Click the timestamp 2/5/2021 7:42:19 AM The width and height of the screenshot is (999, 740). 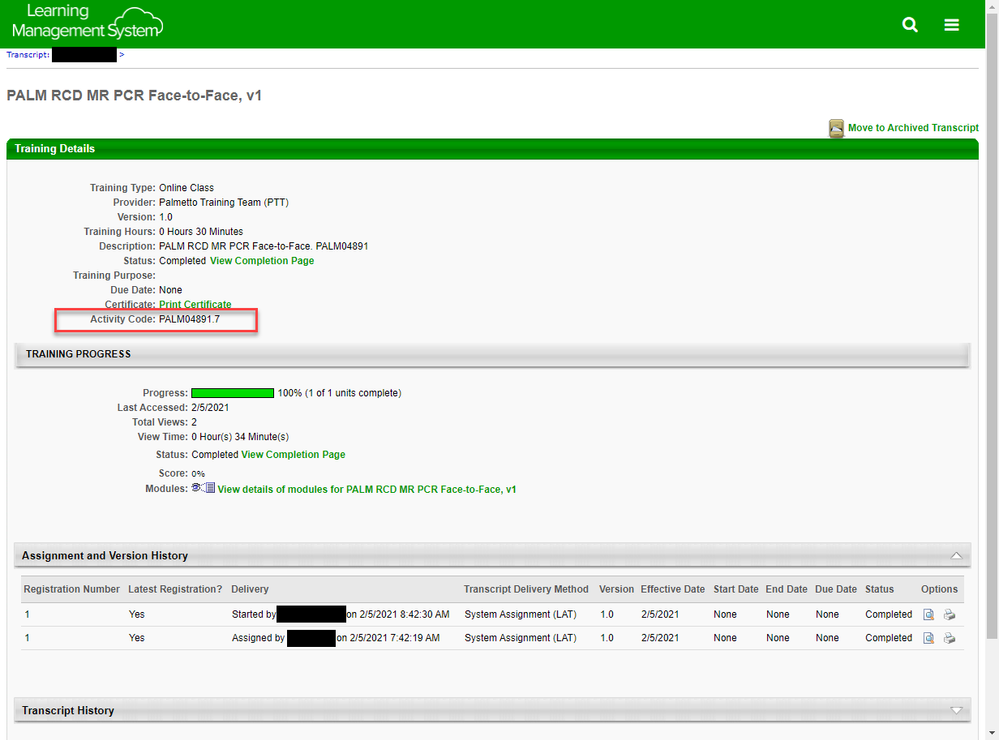(394, 638)
